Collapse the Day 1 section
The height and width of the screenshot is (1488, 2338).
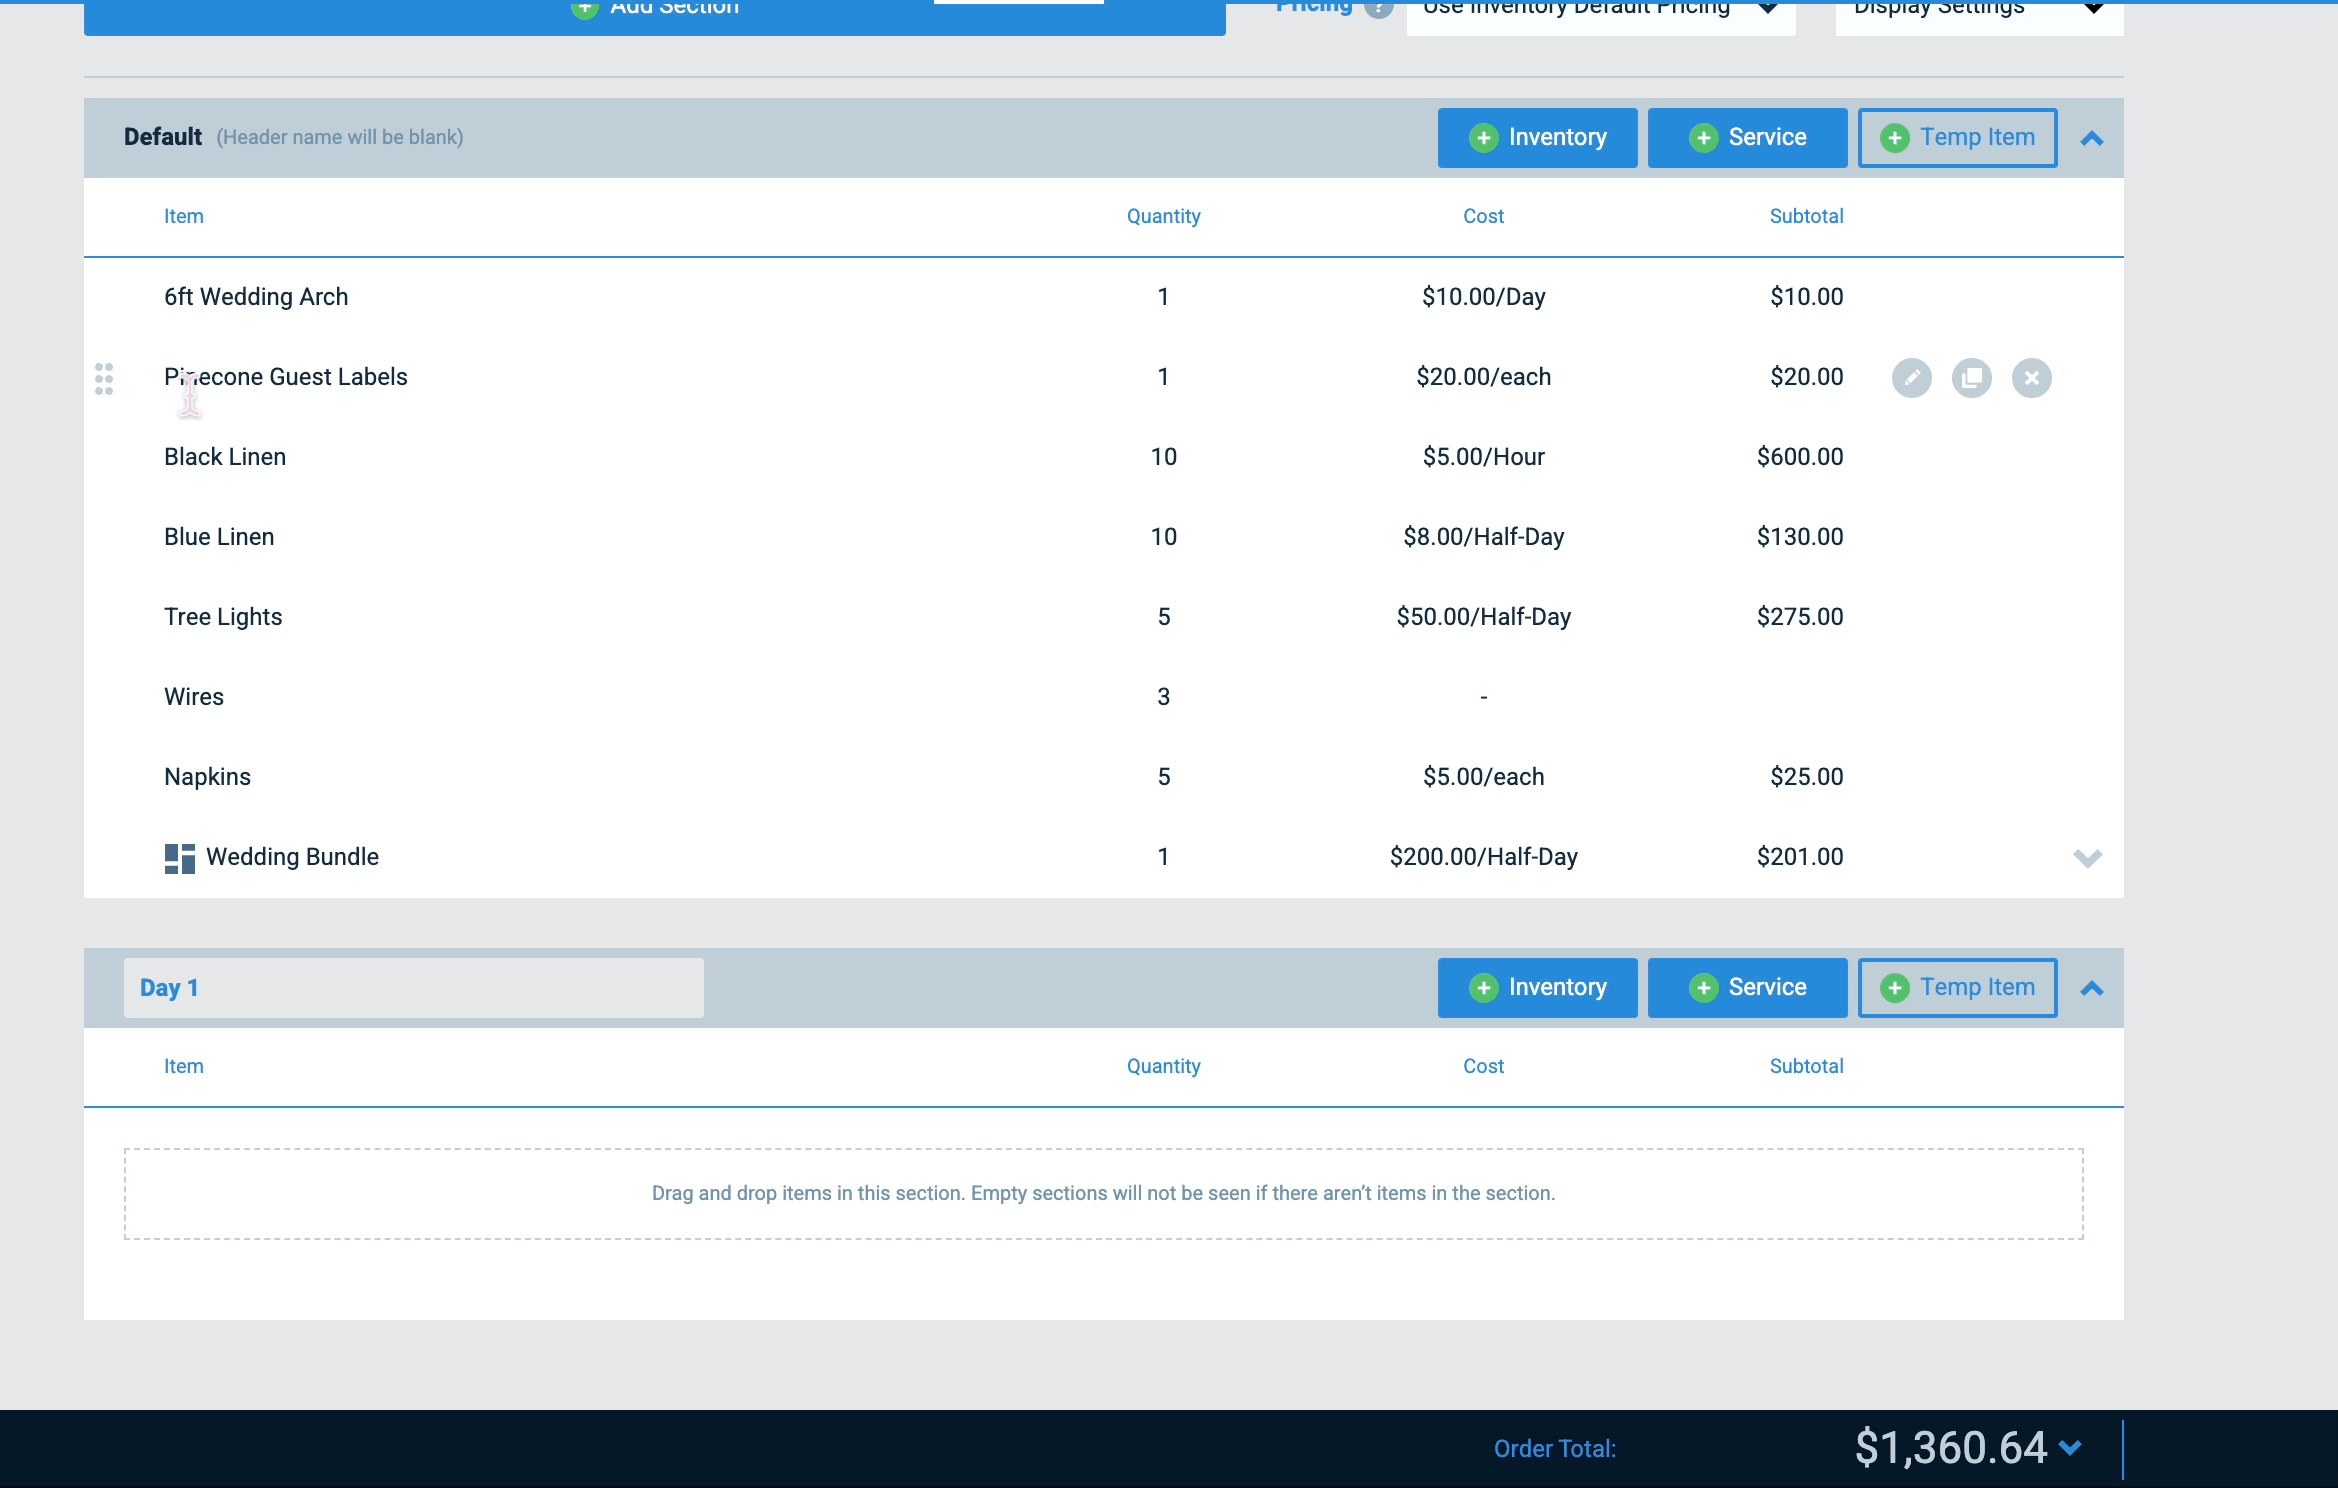pyautogui.click(x=2091, y=989)
